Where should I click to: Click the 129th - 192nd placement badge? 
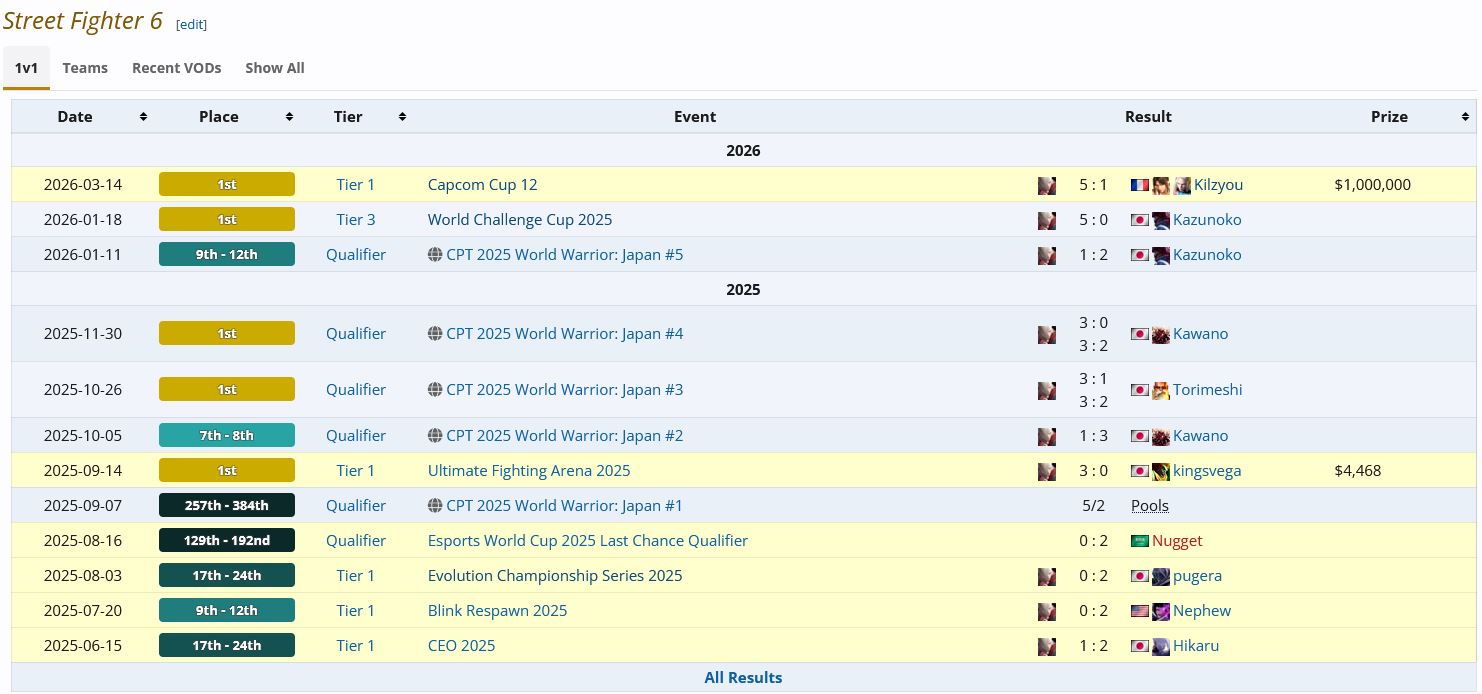[x=227, y=541]
